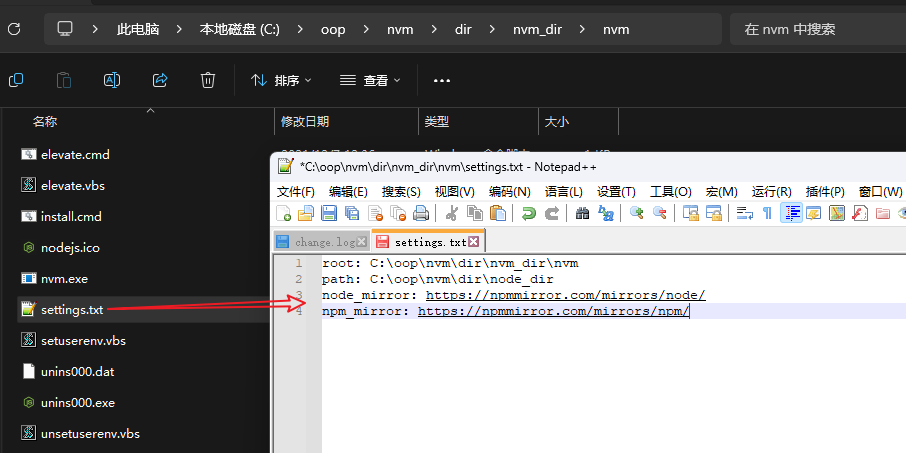Open 搜索(S) menu
The image size is (906, 453).
click(x=401, y=192)
